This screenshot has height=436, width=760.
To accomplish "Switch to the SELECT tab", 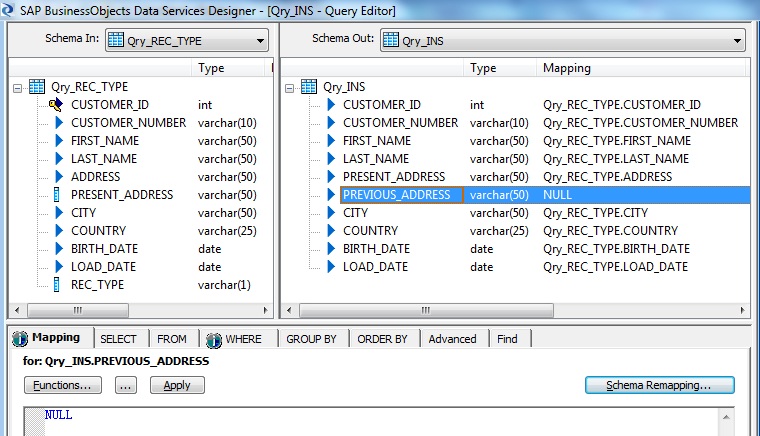I will pyautogui.click(x=118, y=339).
